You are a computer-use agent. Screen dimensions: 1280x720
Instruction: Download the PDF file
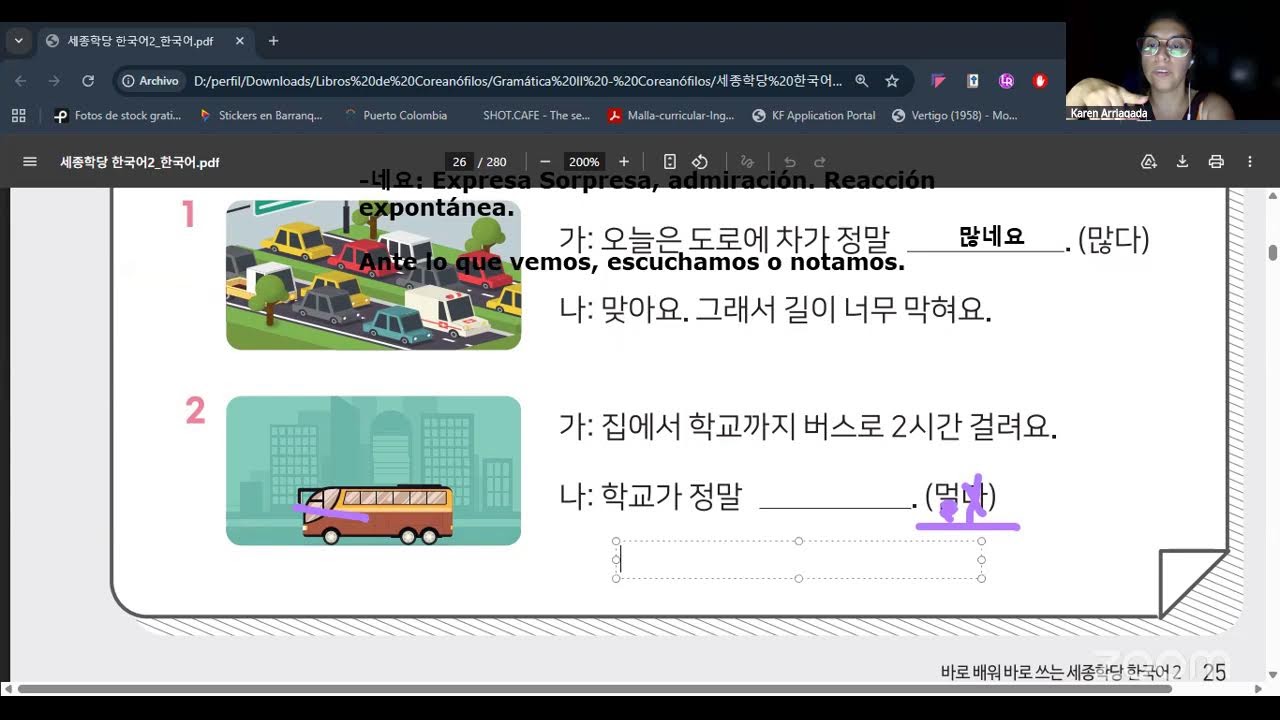(x=1182, y=162)
